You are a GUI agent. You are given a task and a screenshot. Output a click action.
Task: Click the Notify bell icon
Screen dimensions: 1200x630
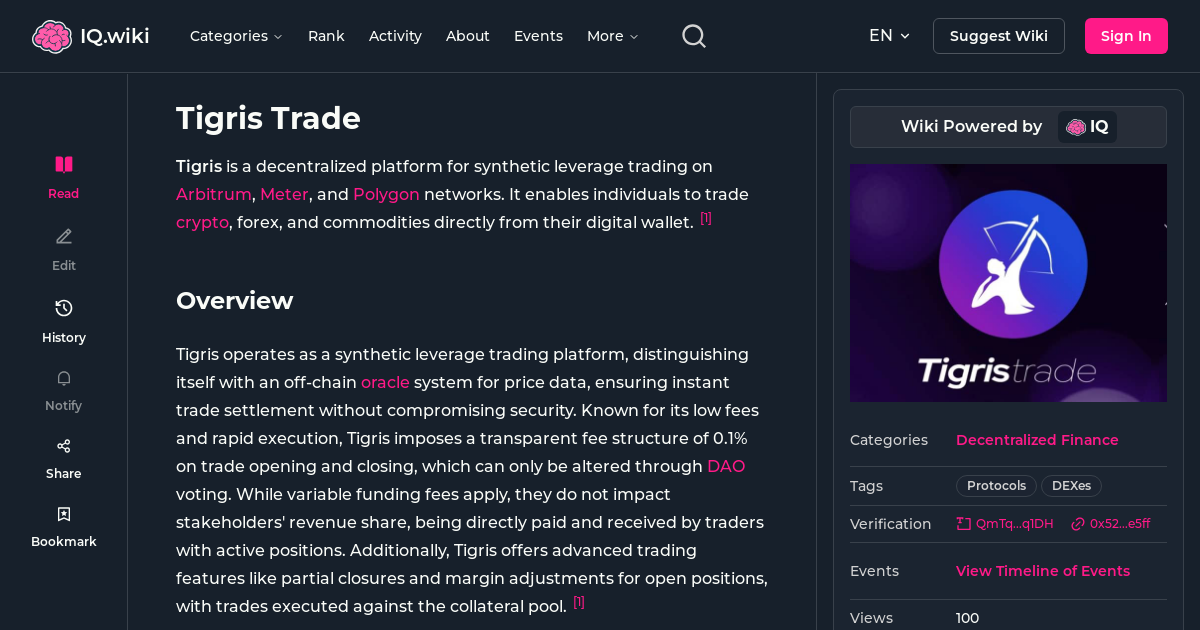[63, 378]
